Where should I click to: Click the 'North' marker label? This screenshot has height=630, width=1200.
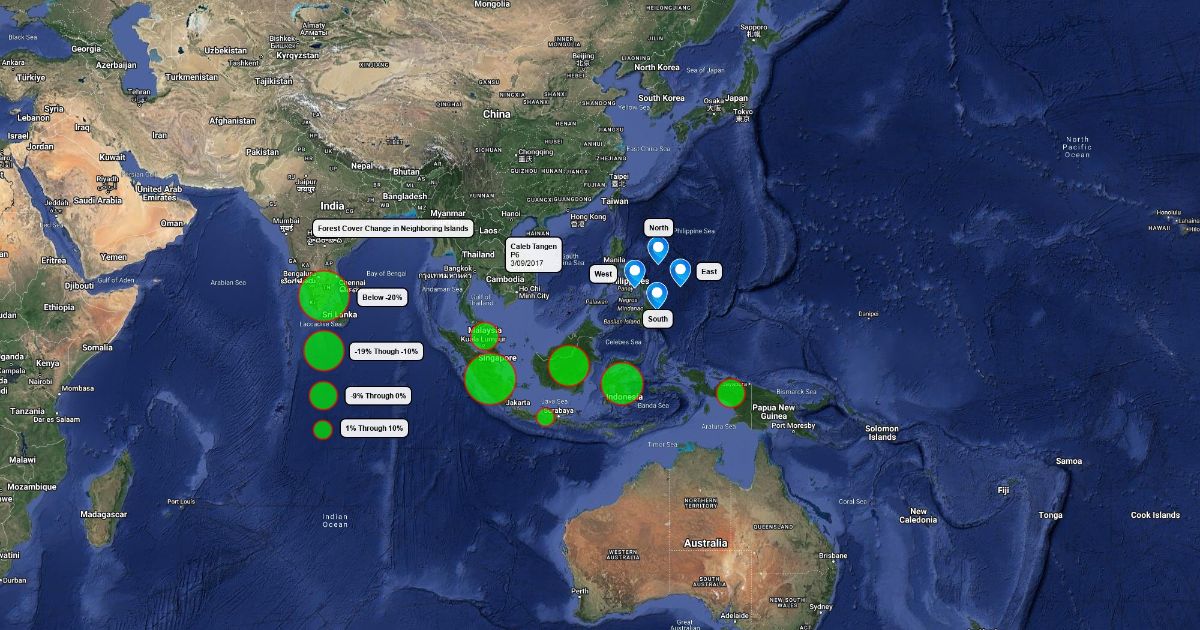(658, 227)
